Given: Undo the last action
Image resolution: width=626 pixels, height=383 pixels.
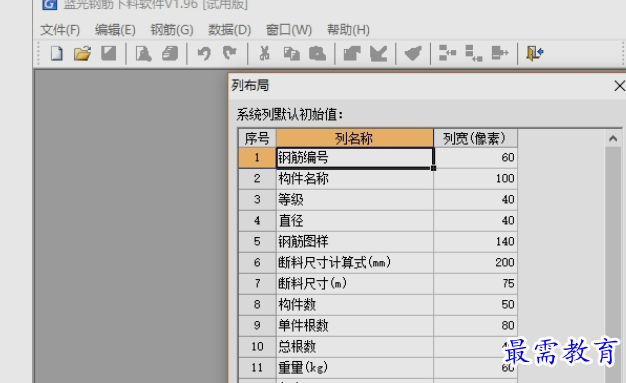Looking at the screenshot, I should [204, 53].
